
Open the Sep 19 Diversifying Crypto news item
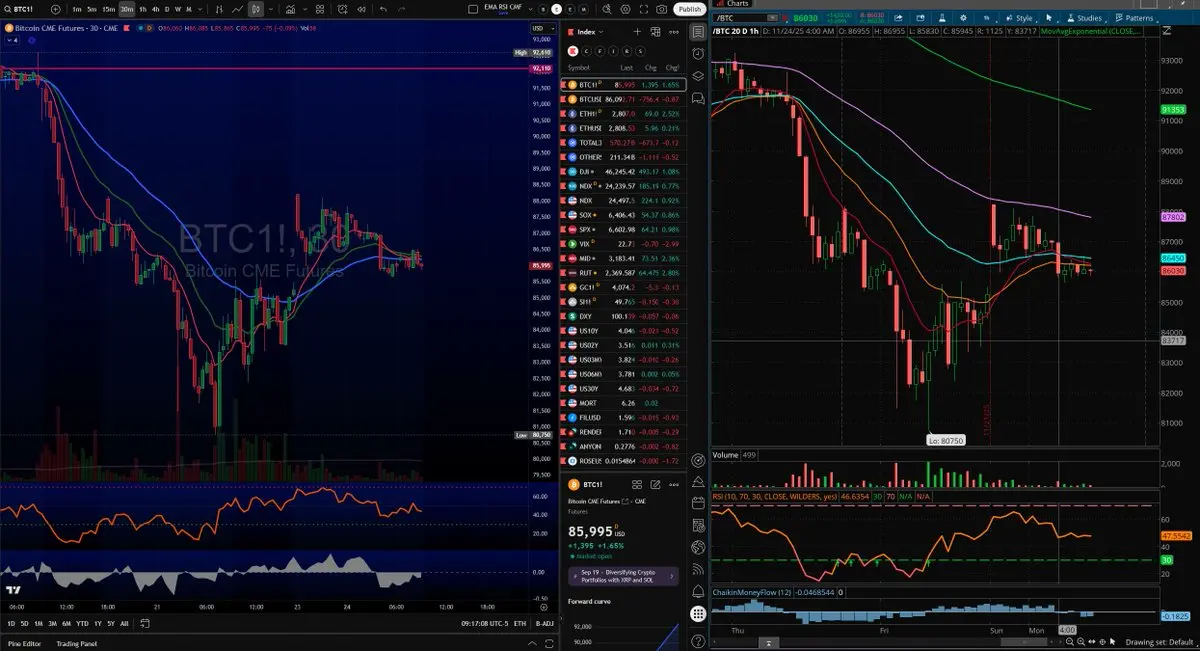(x=623, y=576)
